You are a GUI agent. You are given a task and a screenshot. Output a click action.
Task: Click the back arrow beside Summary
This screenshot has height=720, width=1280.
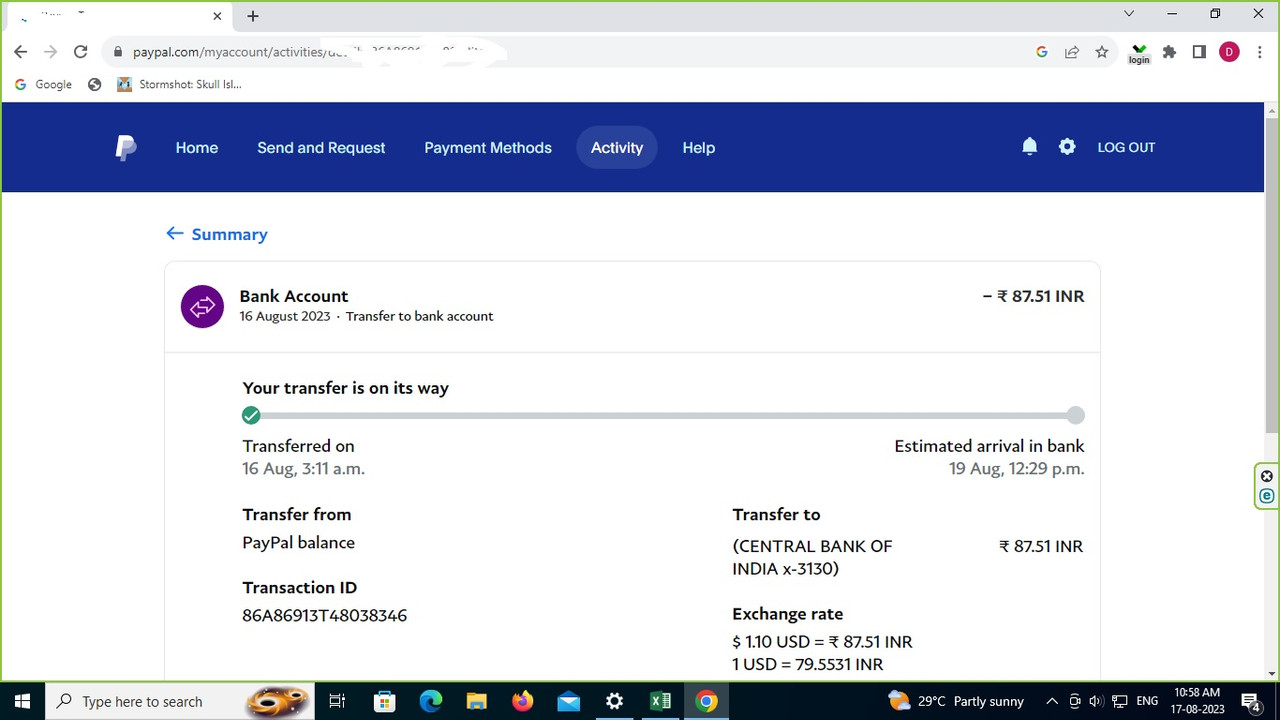pyautogui.click(x=175, y=233)
